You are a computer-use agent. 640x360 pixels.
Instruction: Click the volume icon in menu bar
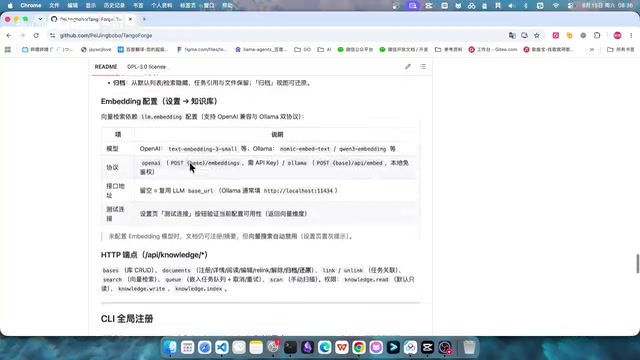pos(512,6)
